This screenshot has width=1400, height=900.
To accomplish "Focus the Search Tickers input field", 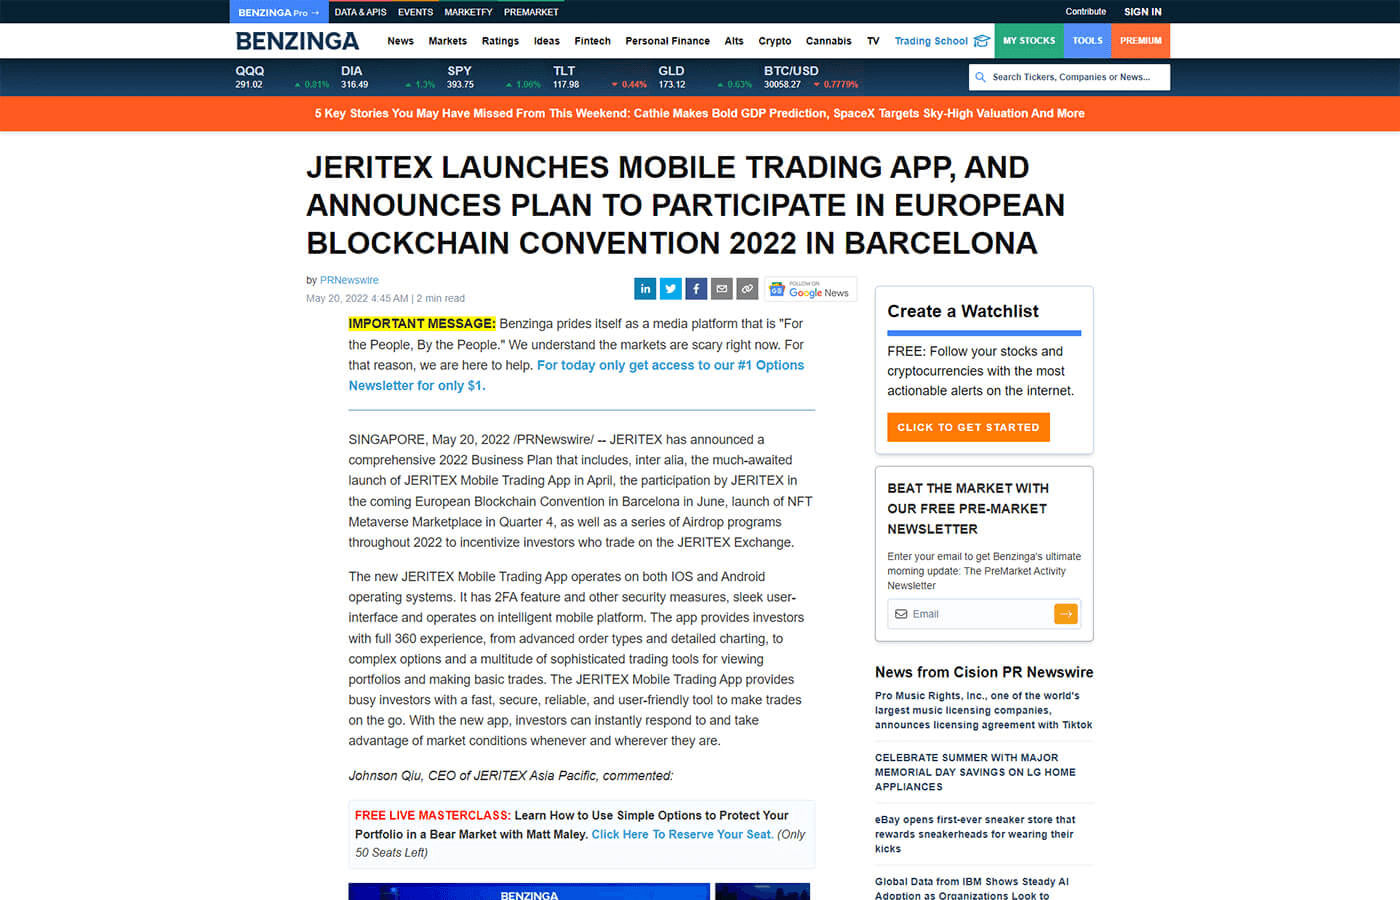I will point(1070,77).
